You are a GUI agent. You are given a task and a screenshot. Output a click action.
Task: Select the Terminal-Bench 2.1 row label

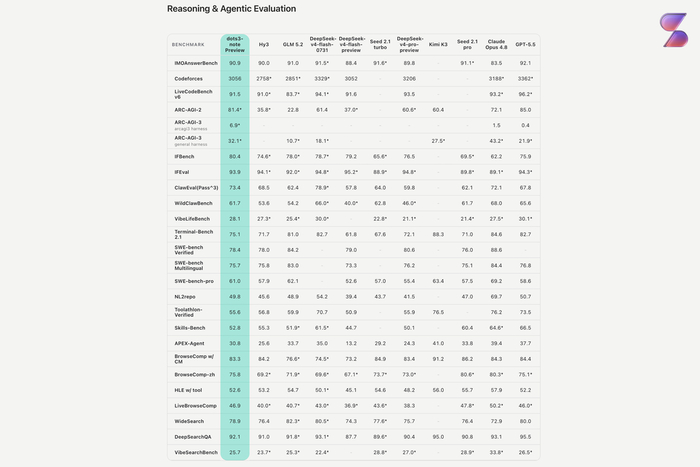click(194, 234)
